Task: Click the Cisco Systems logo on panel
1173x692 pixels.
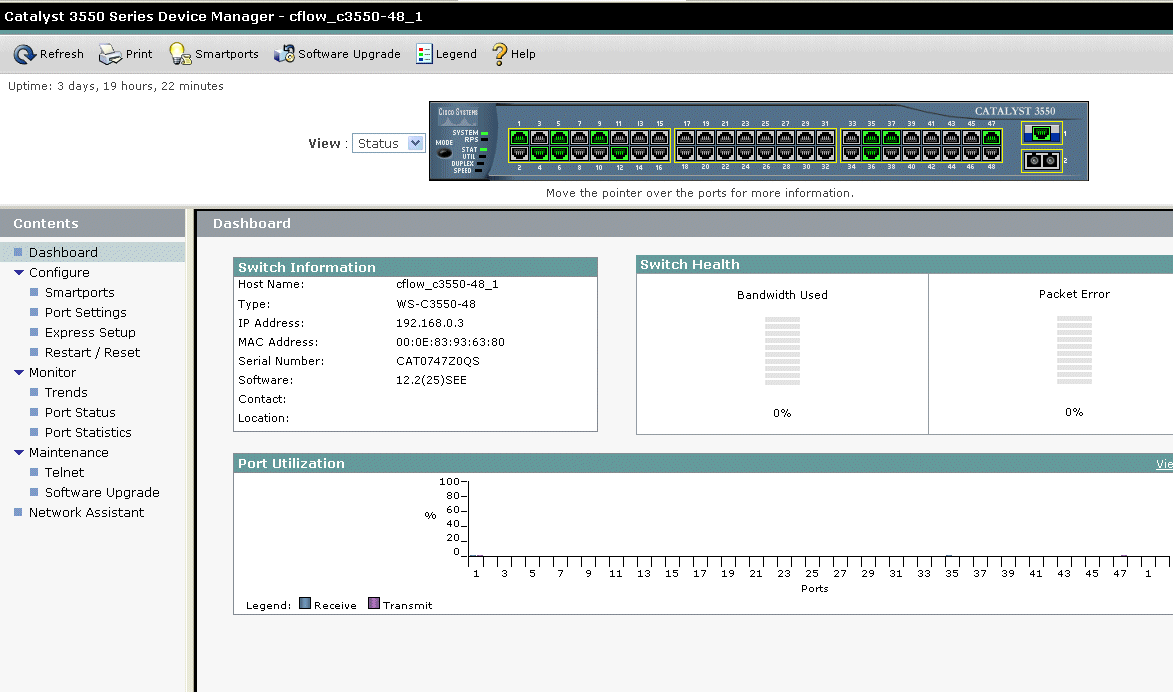Action: (x=458, y=116)
